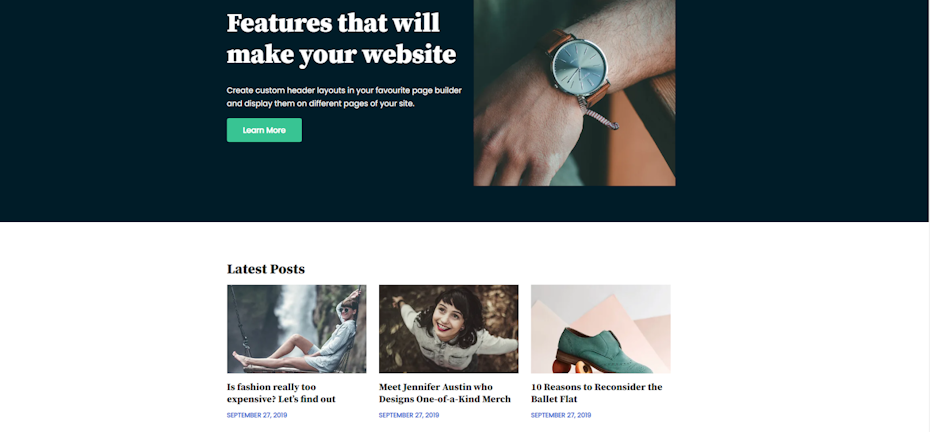
Task: Click the 'Create custom header layouts' text line
Action: pos(344,91)
